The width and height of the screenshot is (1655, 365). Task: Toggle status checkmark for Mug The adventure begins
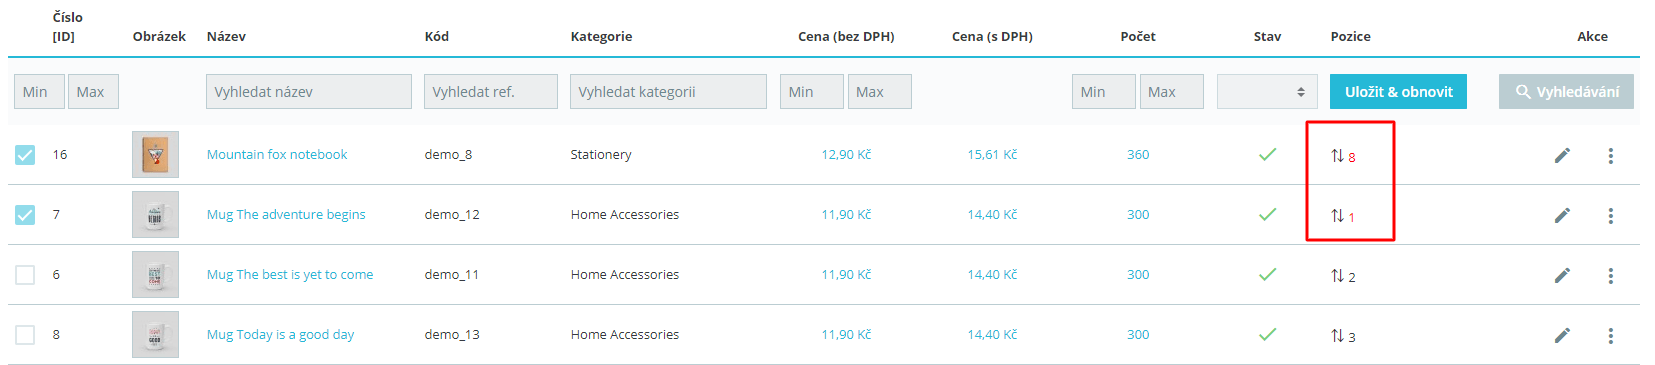pyautogui.click(x=1267, y=214)
